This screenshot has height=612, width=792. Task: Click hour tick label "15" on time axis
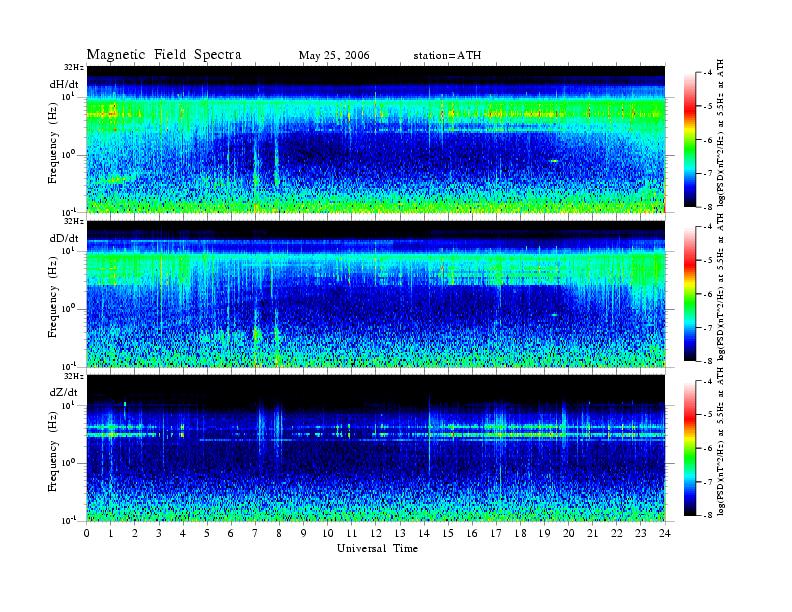point(448,533)
